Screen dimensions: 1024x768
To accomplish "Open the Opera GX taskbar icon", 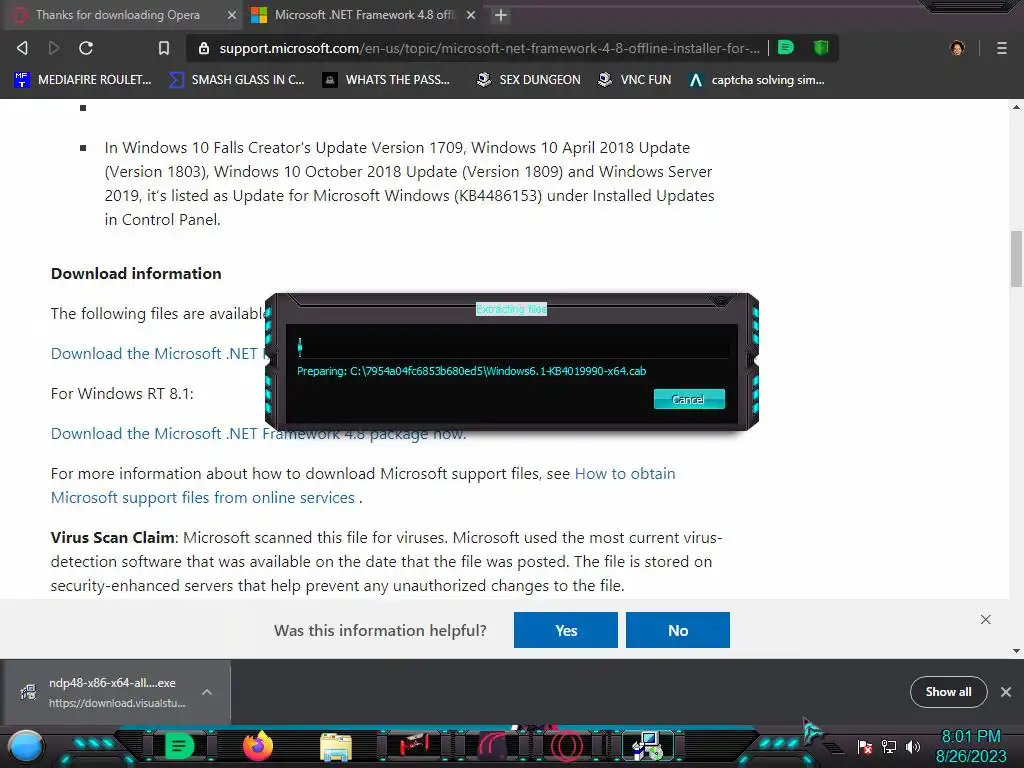I will (493, 746).
